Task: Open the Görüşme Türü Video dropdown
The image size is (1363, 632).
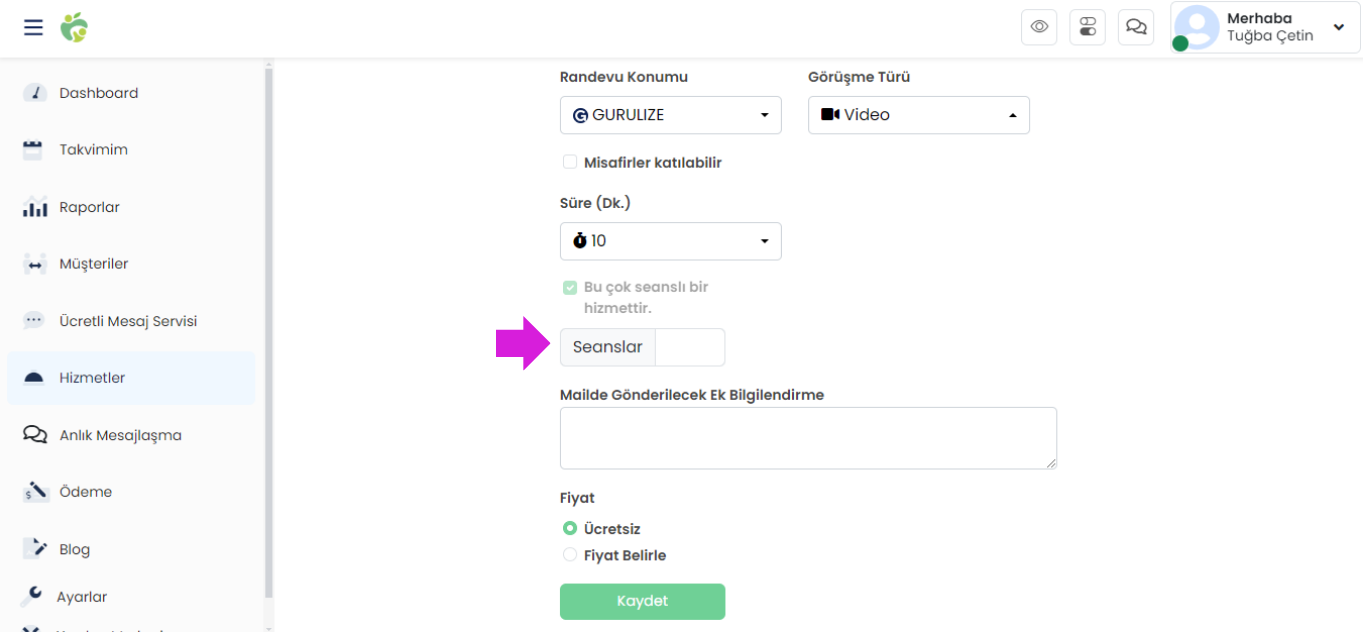Action: [x=919, y=115]
